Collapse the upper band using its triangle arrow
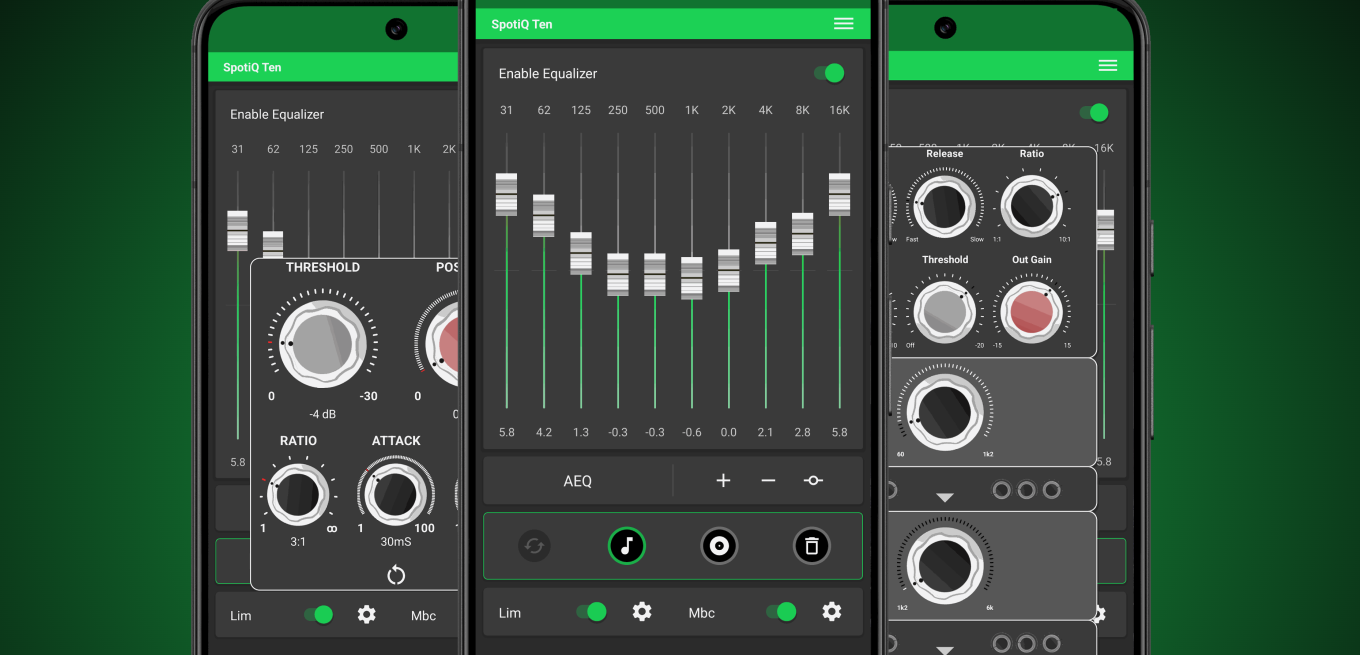 pos(946,495)
